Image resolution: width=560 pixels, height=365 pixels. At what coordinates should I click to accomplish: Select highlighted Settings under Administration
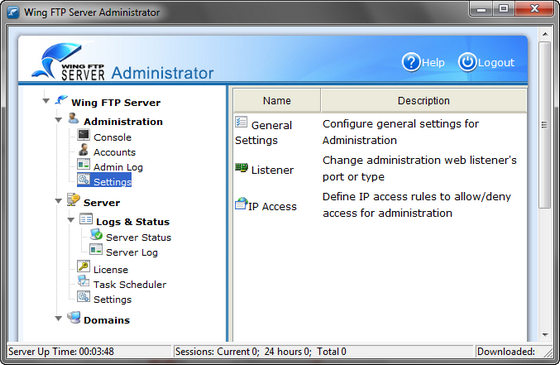[112, 182]
